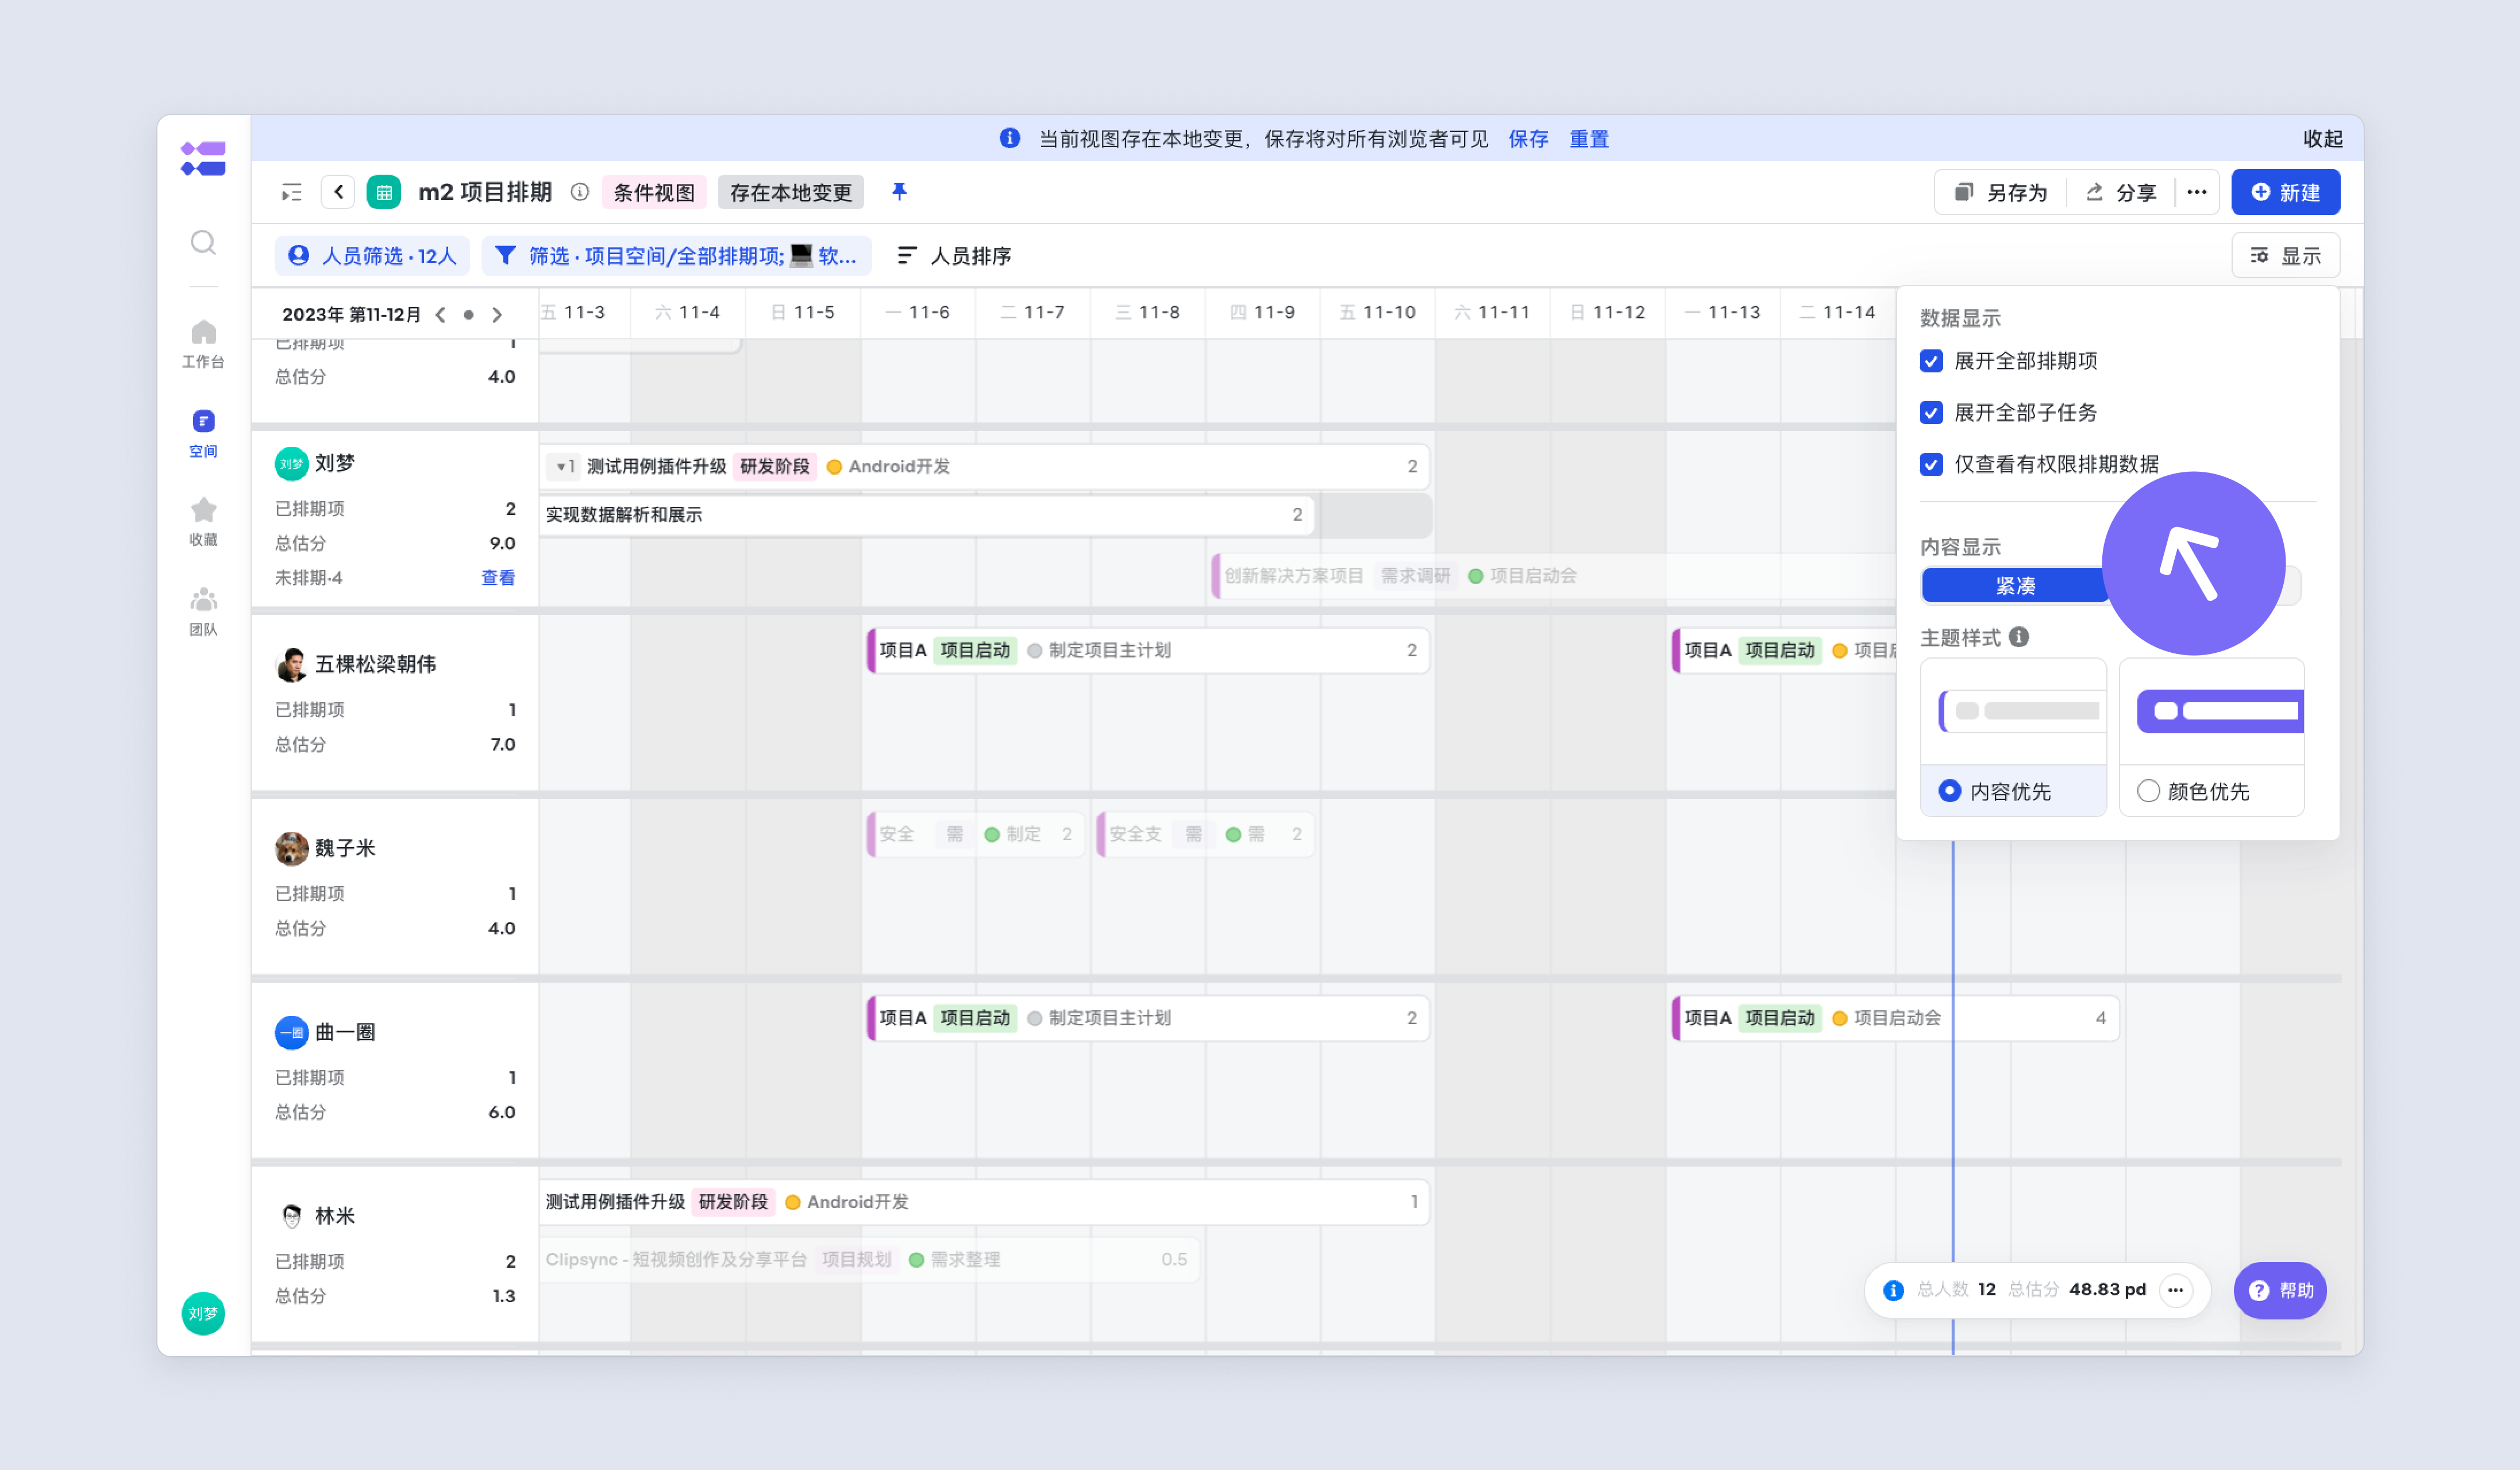Collapse the banner with 收起
The height and width of the screenshot is (1470, 2520).
coord(2323,139)
